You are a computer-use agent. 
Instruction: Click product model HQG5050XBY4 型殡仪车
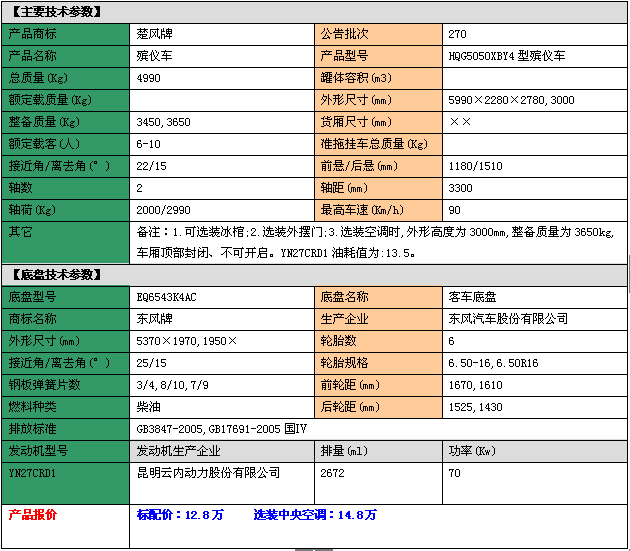[x=507, y=56]
